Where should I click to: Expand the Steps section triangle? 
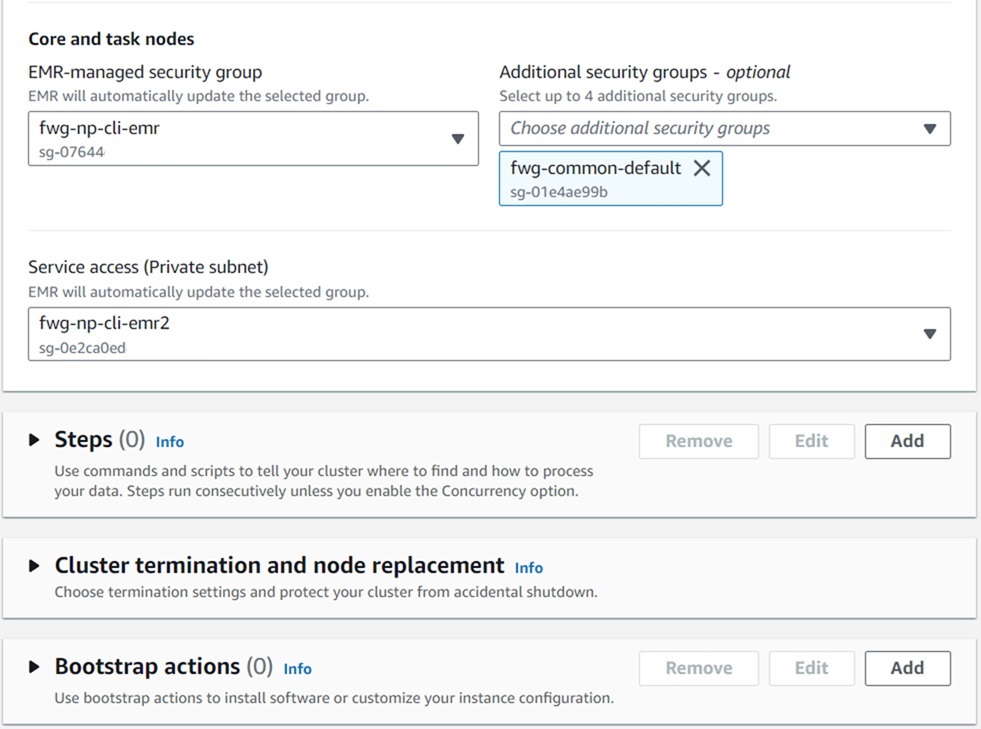coord(35,440)
